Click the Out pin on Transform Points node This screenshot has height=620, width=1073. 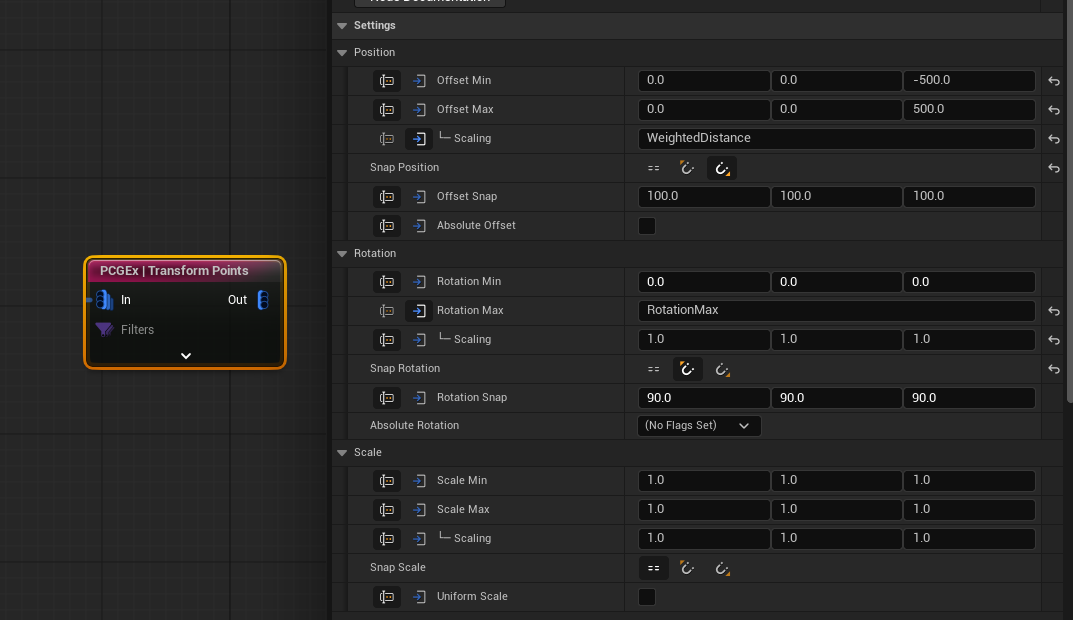(x=262, y=300)
